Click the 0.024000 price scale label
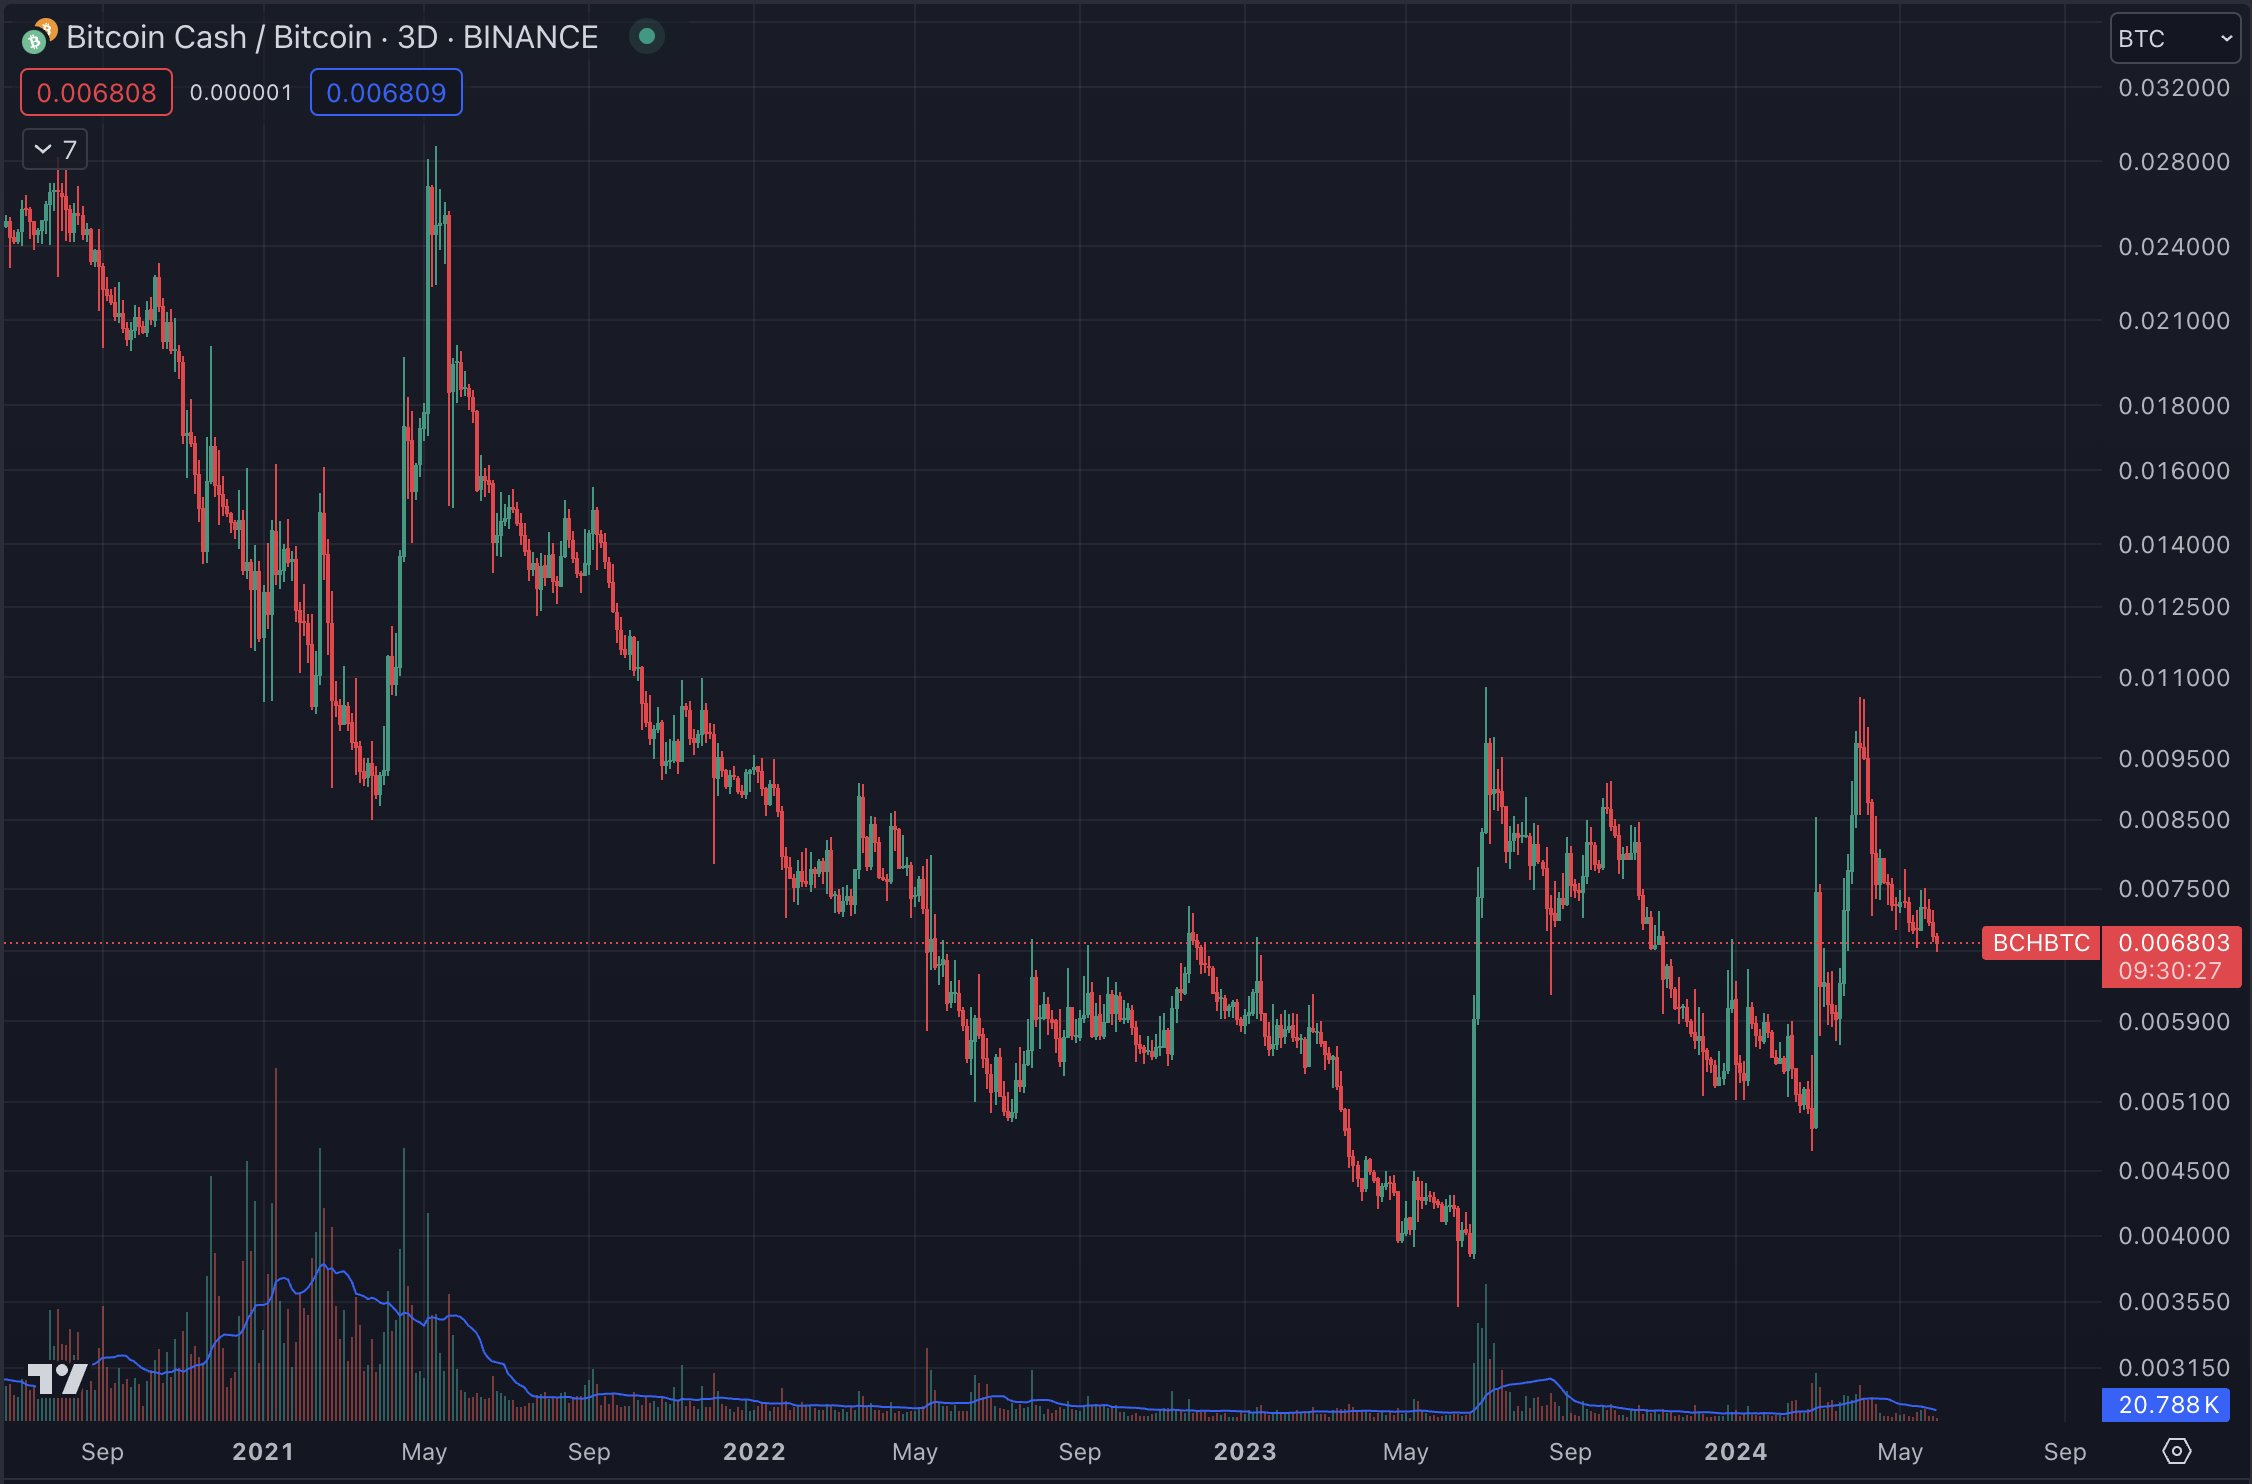This screenshot has height=1484, width=2252. 2174,247
